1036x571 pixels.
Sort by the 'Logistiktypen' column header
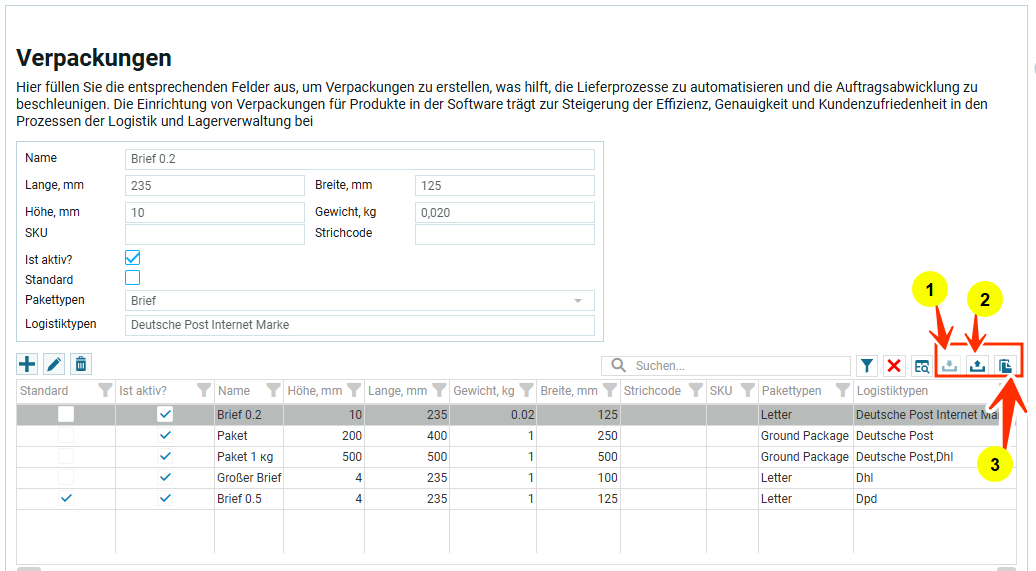892,391
